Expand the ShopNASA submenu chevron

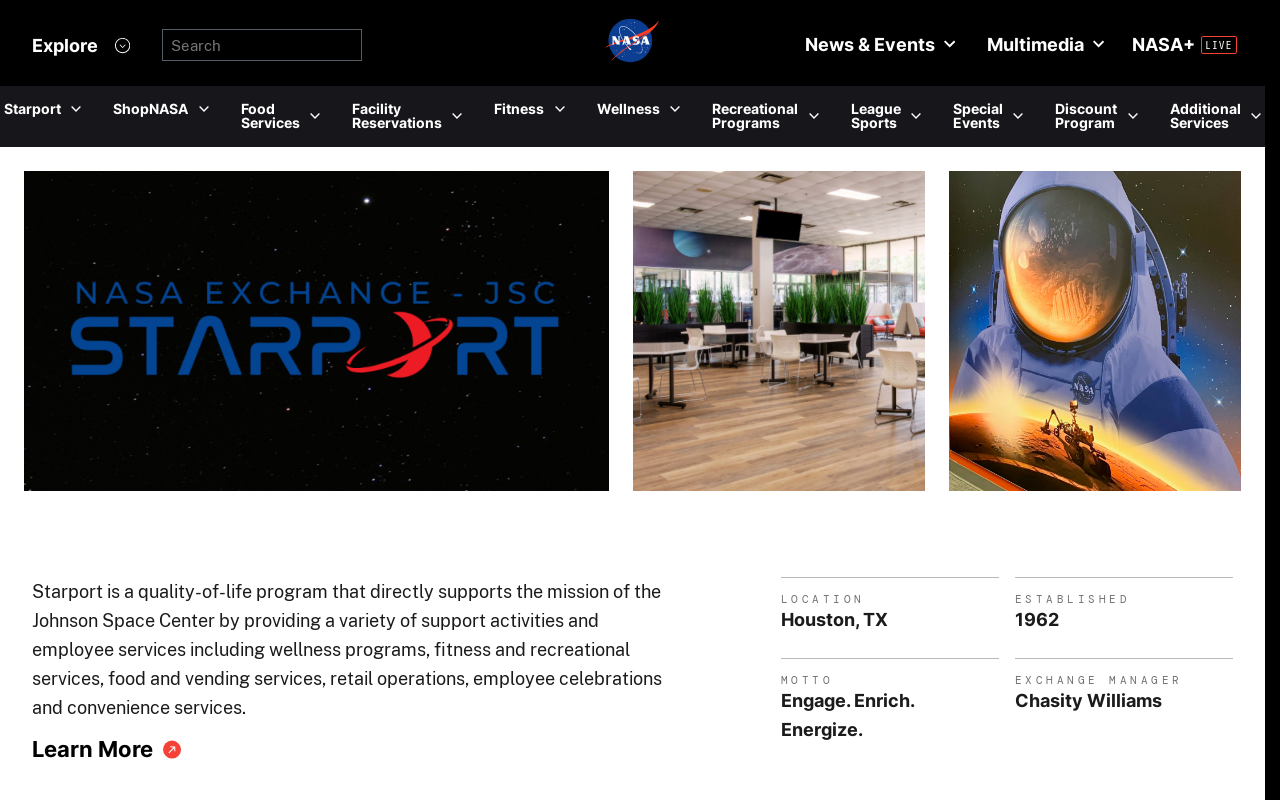point(204,109)
